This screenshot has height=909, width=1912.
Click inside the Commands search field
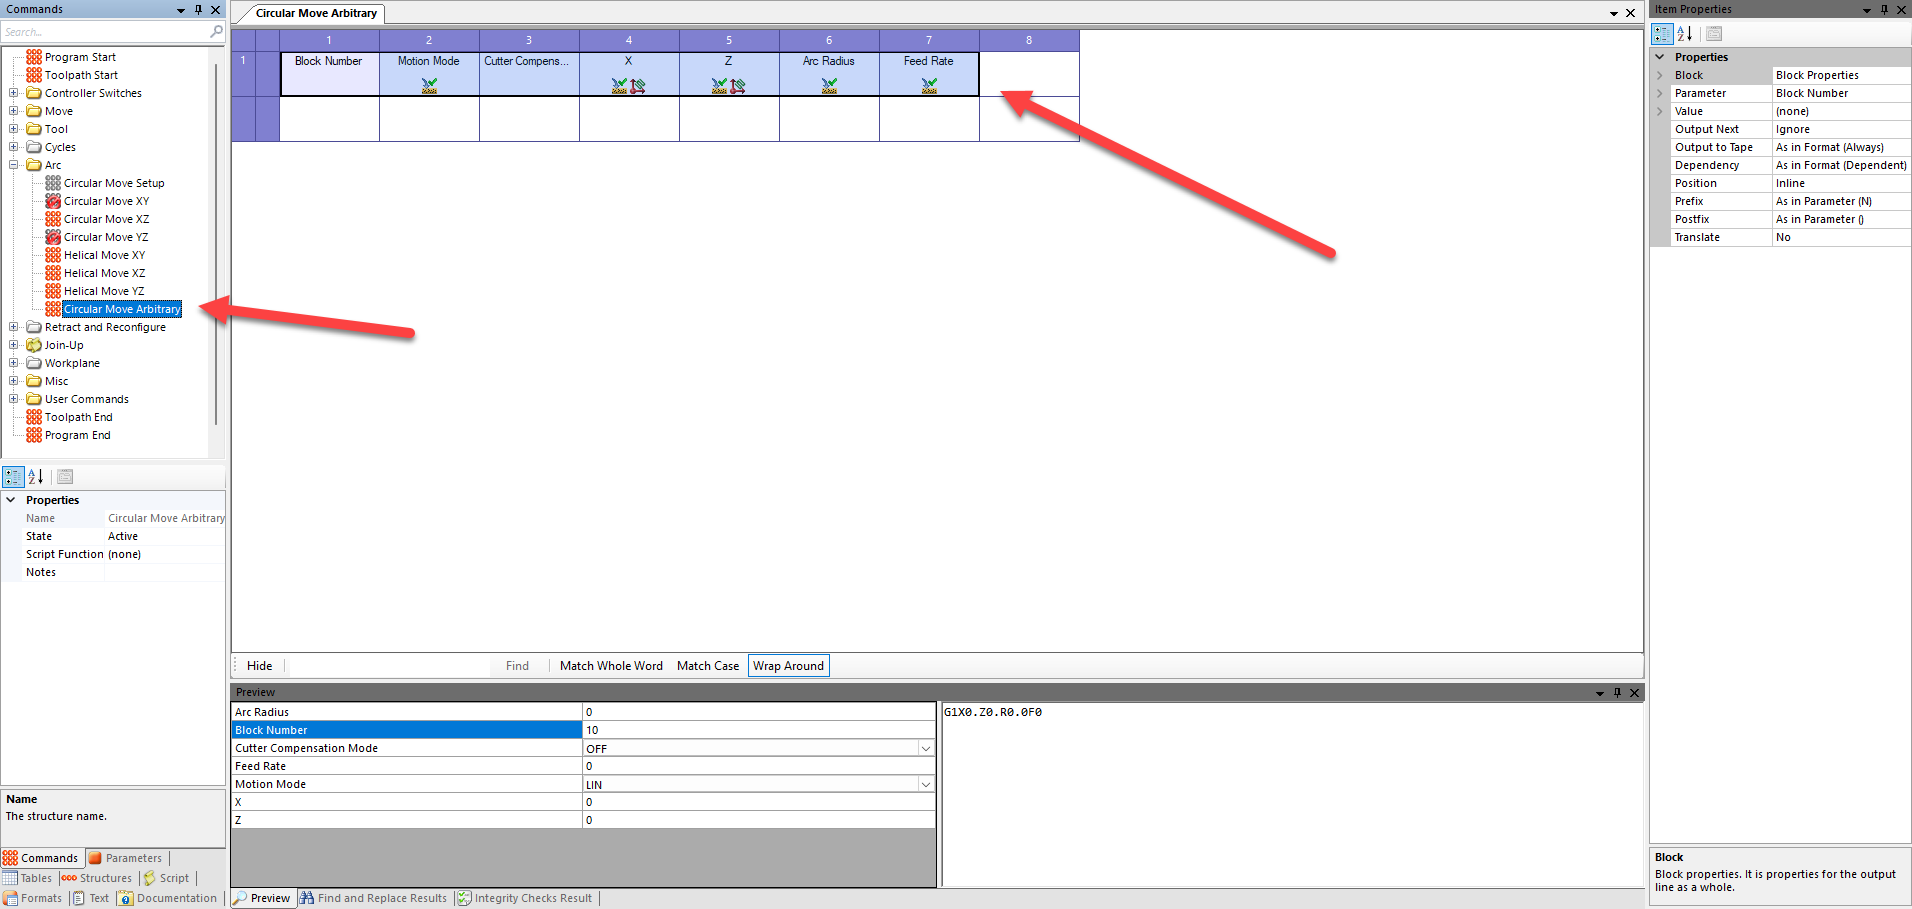(x=100, y=31)
